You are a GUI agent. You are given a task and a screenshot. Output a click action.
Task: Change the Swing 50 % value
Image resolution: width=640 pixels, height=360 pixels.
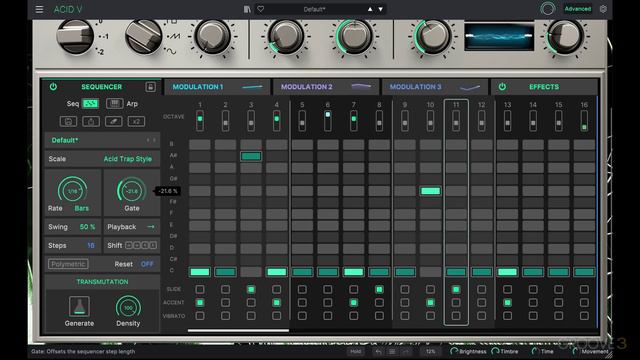87,227
